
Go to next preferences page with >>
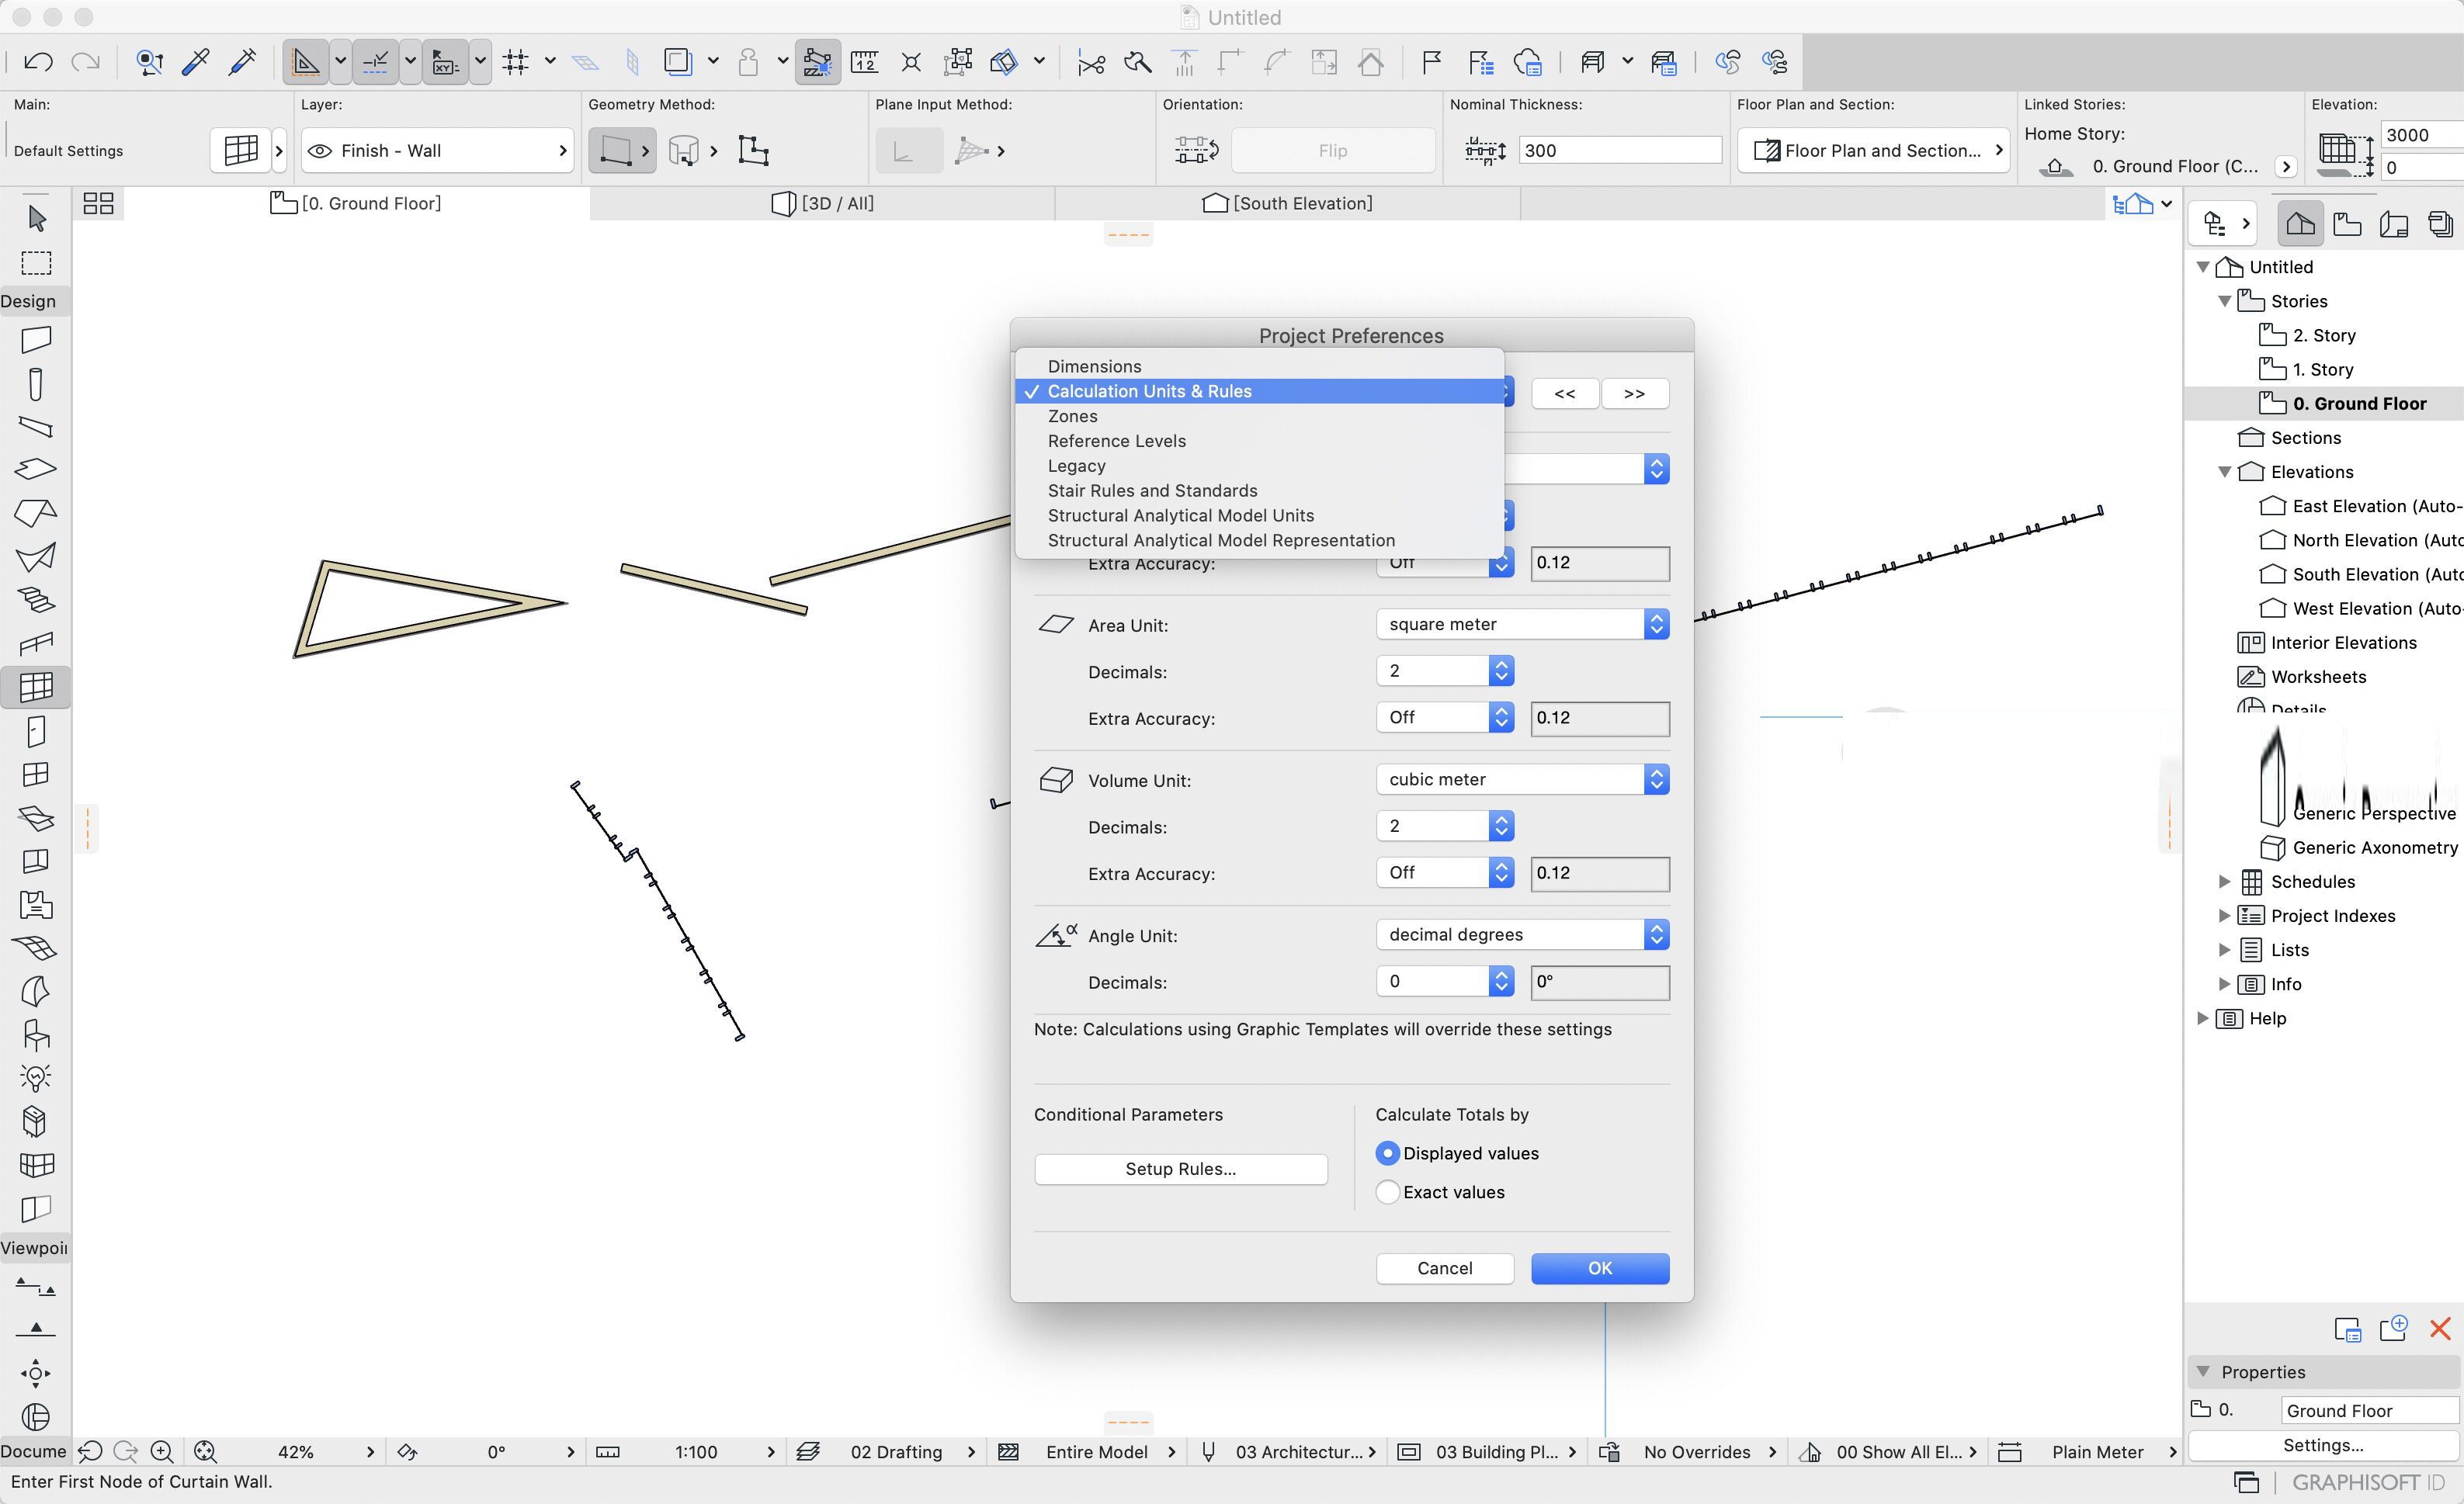[1635, 394]
